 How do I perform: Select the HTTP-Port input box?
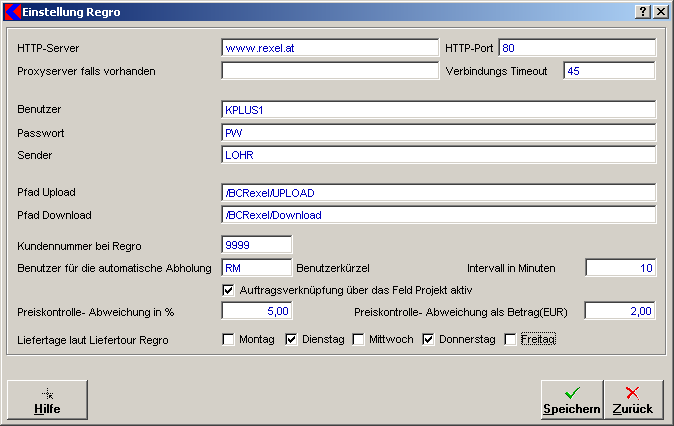[x=576, y=48]
